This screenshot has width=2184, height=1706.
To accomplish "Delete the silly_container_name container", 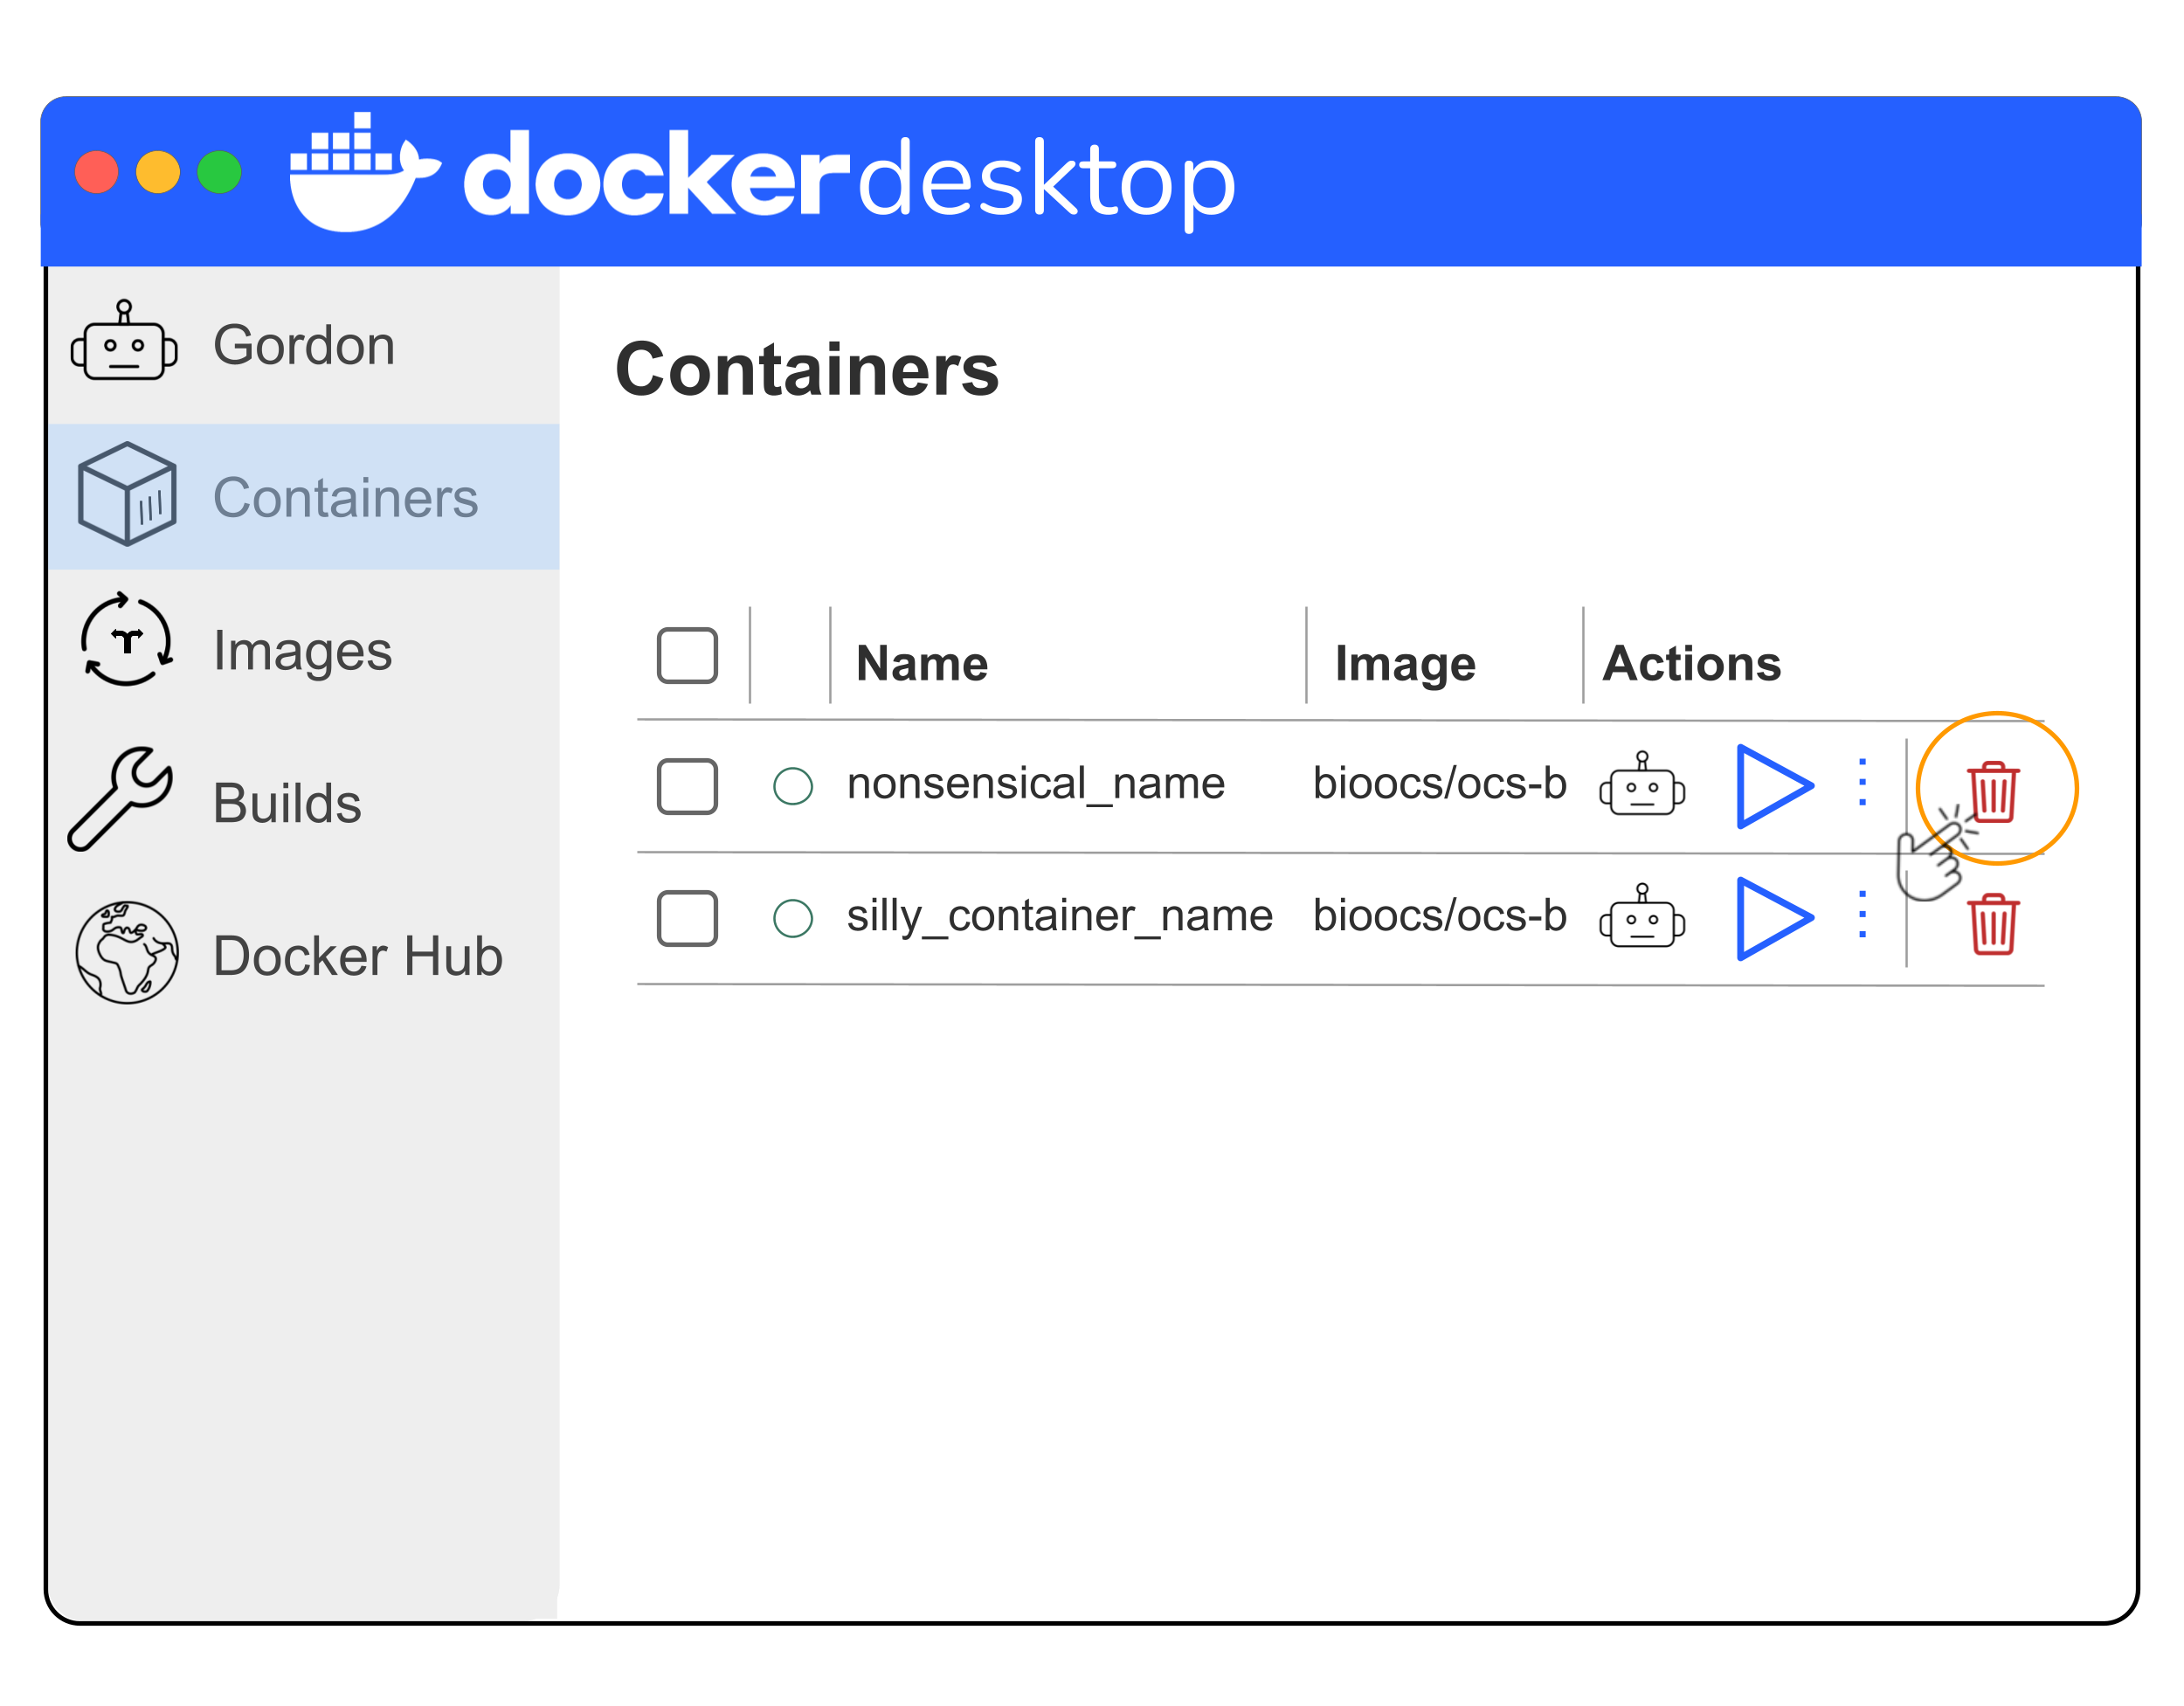I will [1993, 924].
